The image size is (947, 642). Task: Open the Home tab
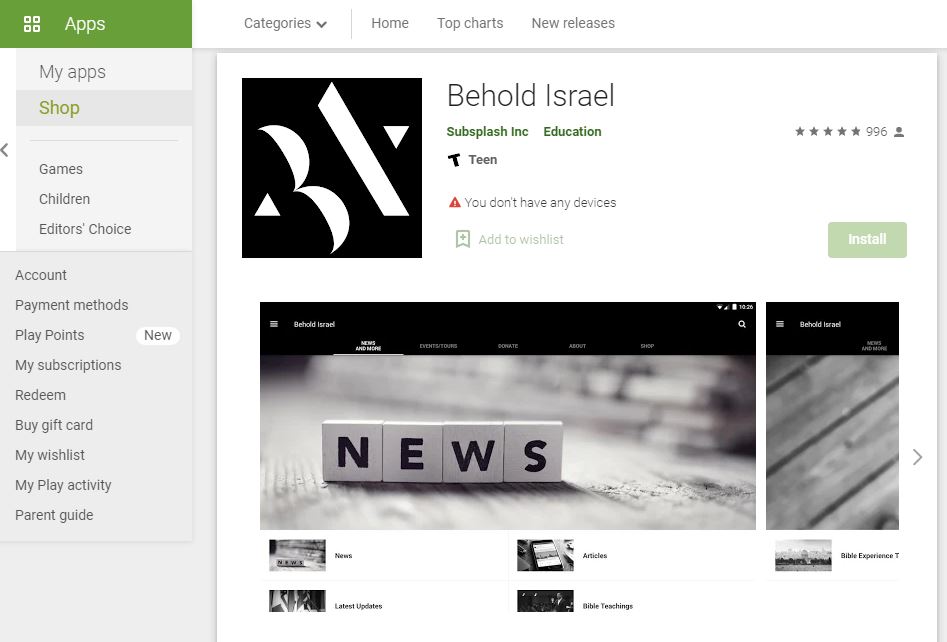click(390, 24)
